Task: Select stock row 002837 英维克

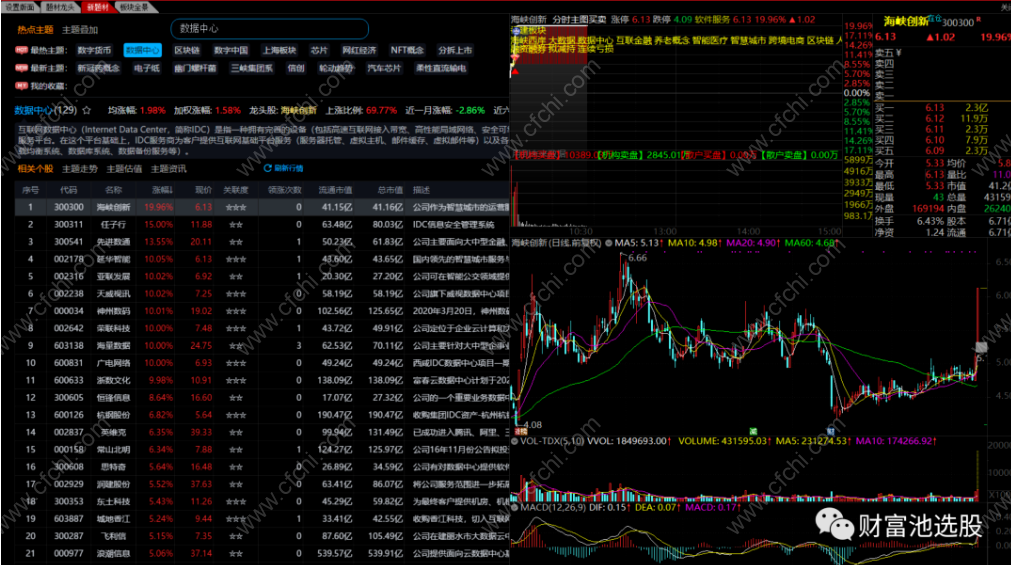Action: point(262,432)
